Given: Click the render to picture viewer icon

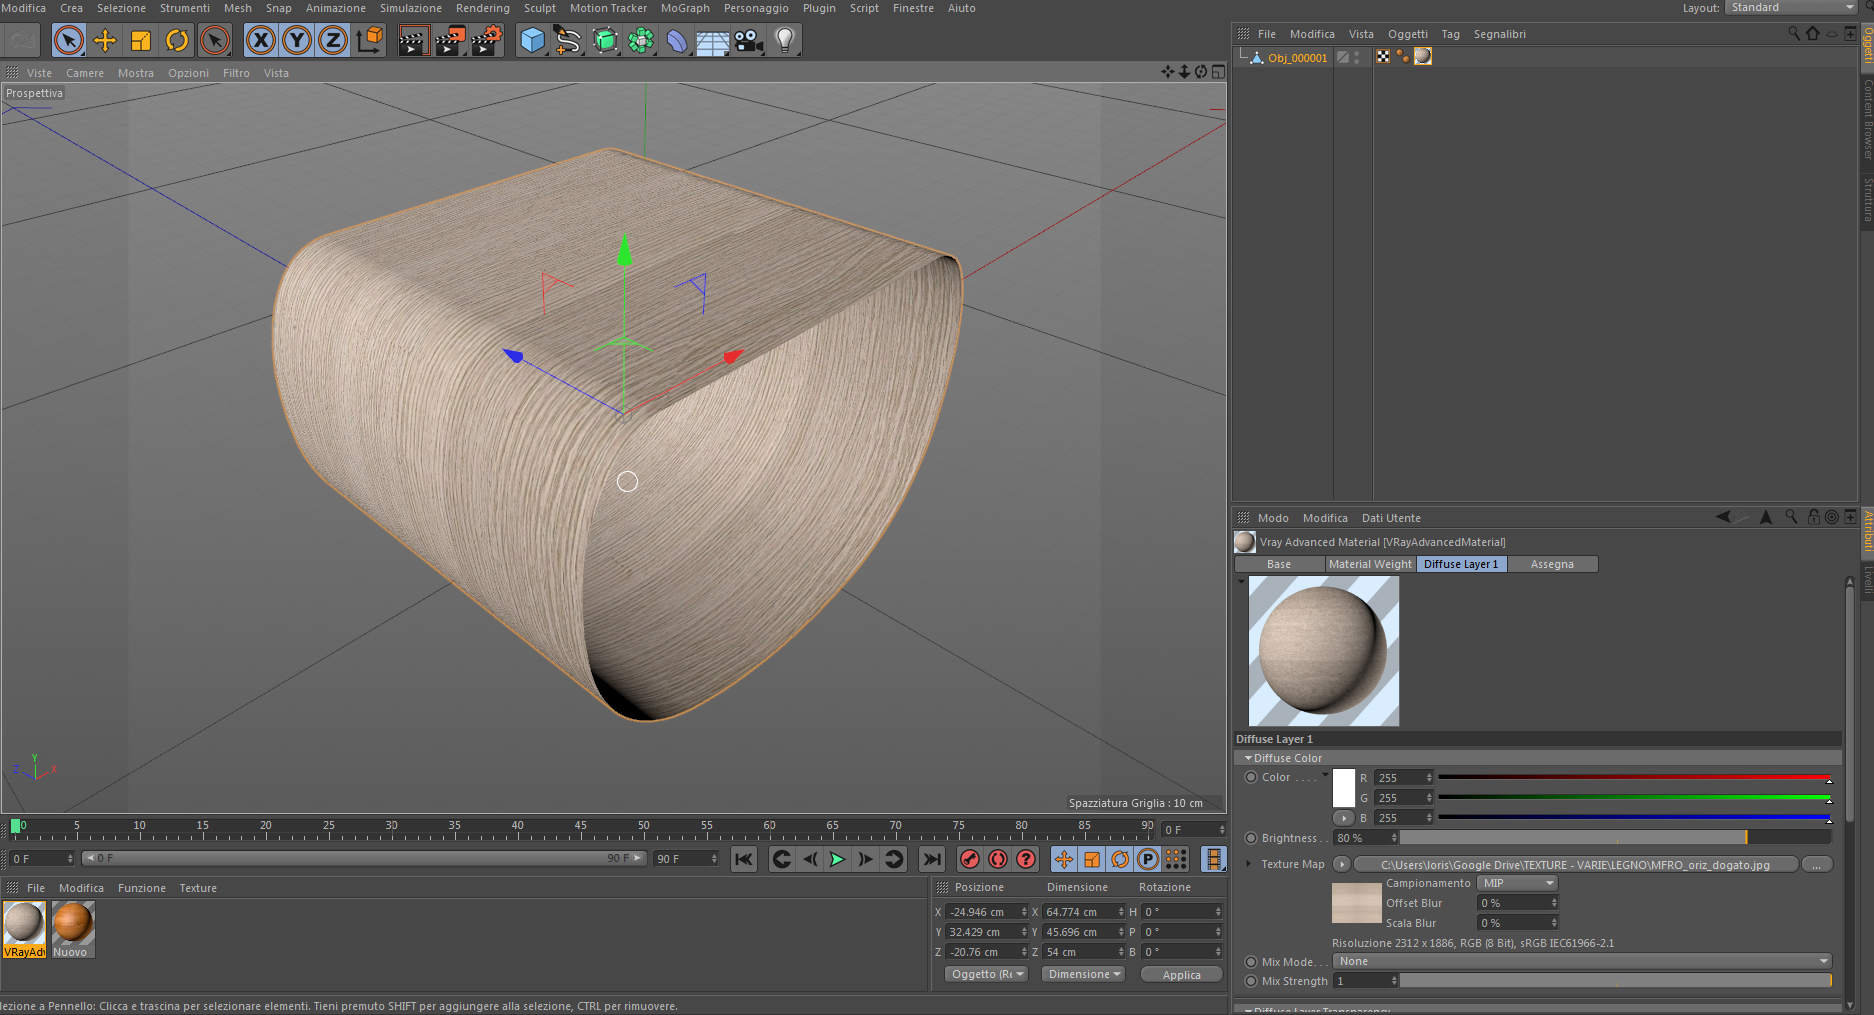Looking at the screenshot, I should click(x=450, y=41).
